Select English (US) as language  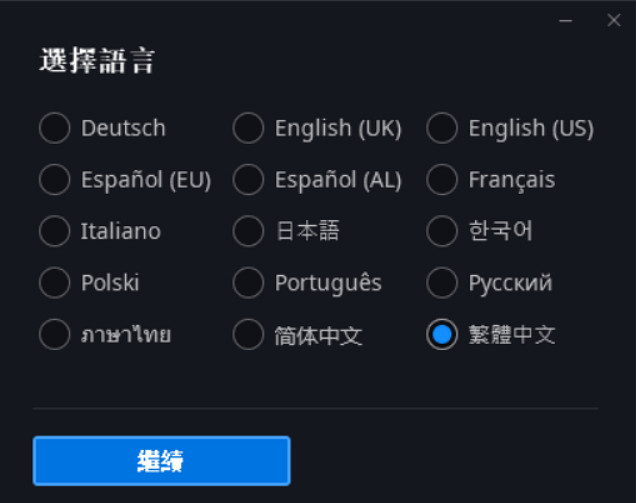tap(442, 128)
